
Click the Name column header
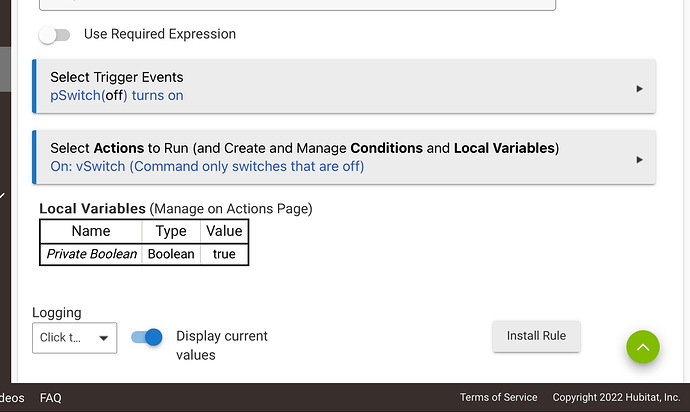[x=91, y=231]
